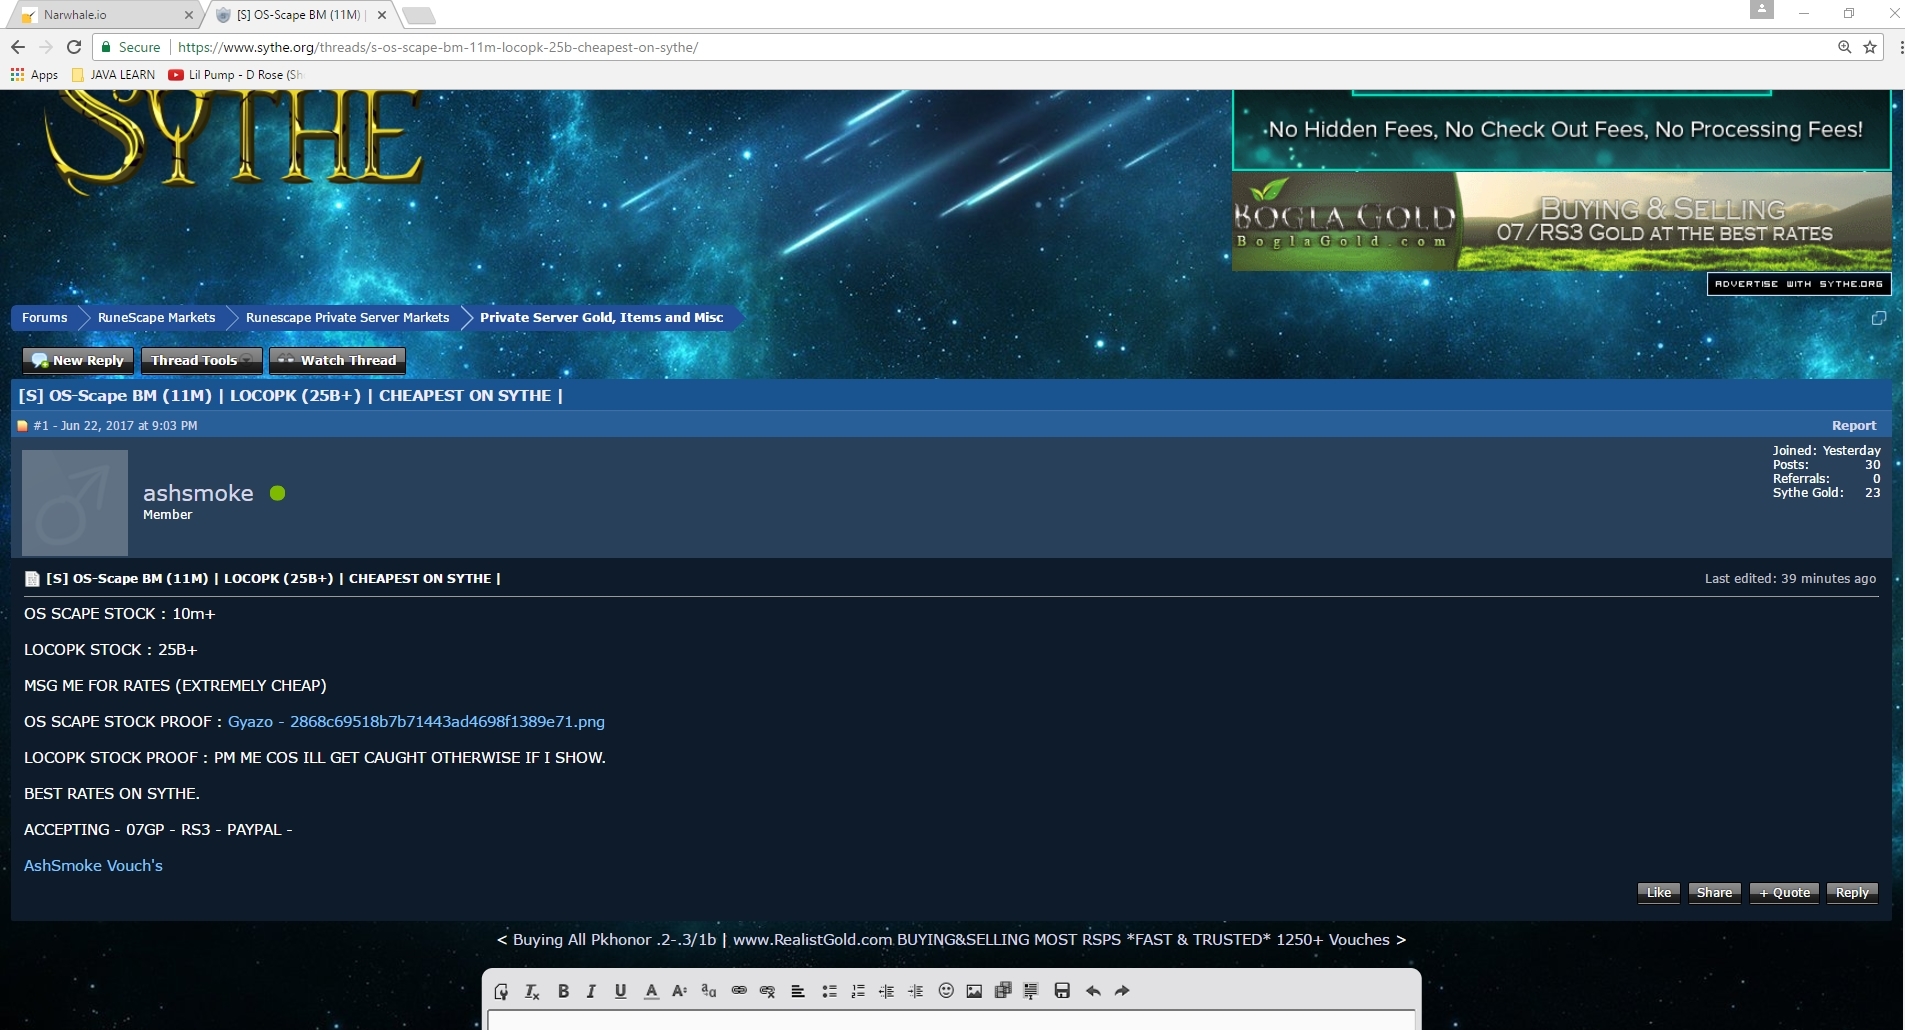Open the Chrome menu with three dots
The image size is (1905, 1030).
point(1900,47)
